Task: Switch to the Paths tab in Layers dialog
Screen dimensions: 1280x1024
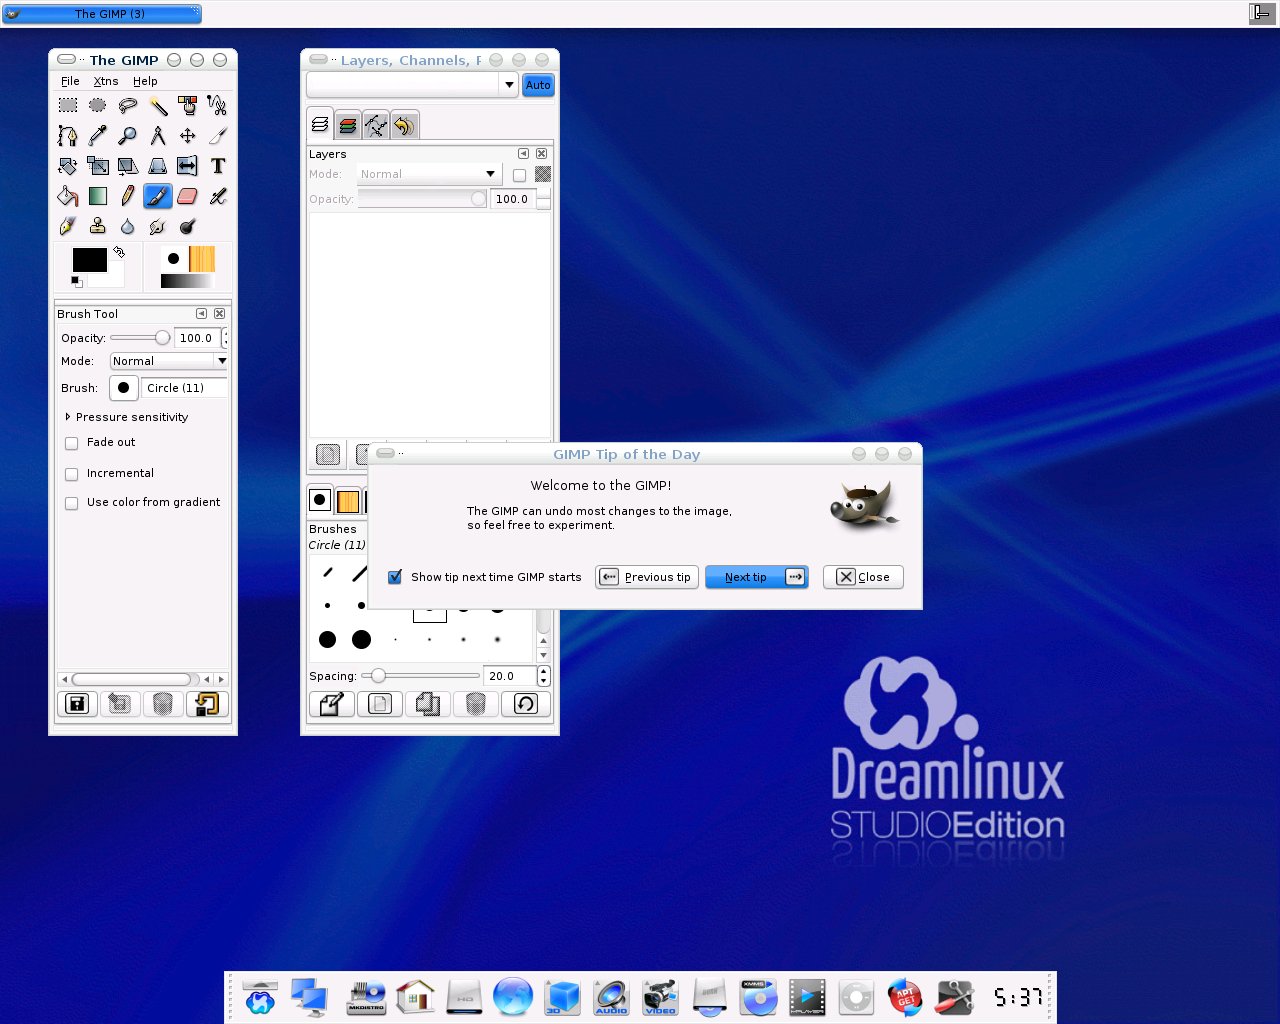Action: [x=376, y=125]
